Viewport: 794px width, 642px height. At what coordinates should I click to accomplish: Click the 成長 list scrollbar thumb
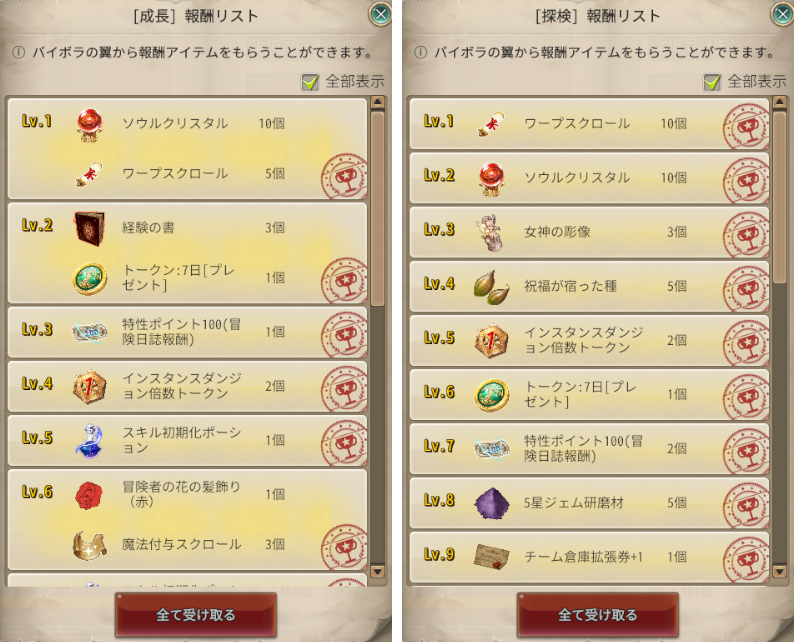pyautogui.click(x=377, y=208)
